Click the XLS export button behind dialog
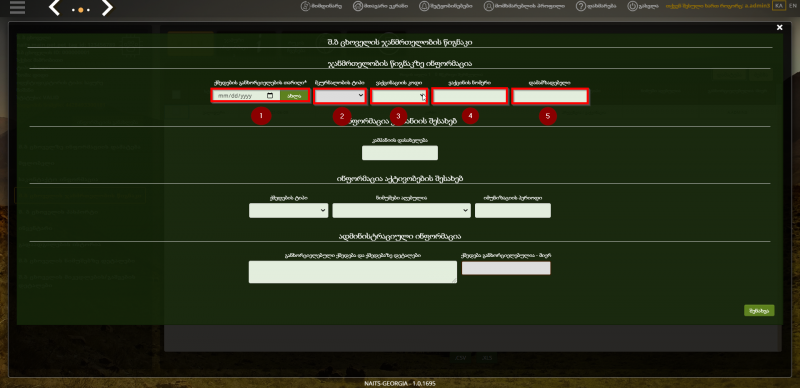The image size is (800, 388). click(x=487, y=358)
